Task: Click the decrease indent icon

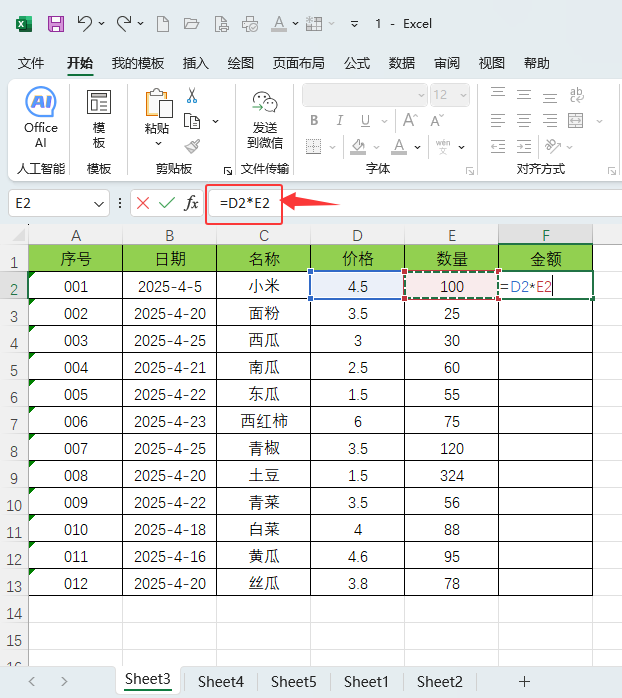Action: (498, 146)
